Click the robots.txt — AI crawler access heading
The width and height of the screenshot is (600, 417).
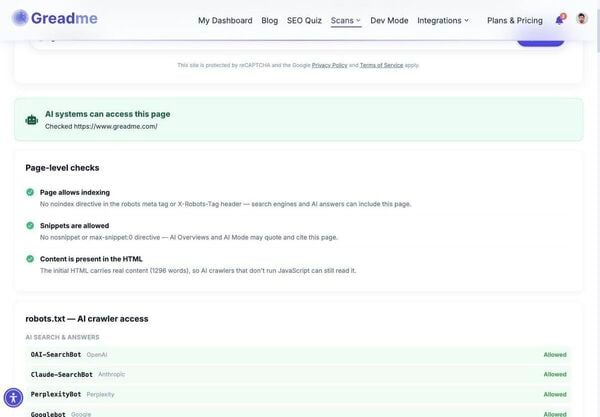click(x=87, y=319)
